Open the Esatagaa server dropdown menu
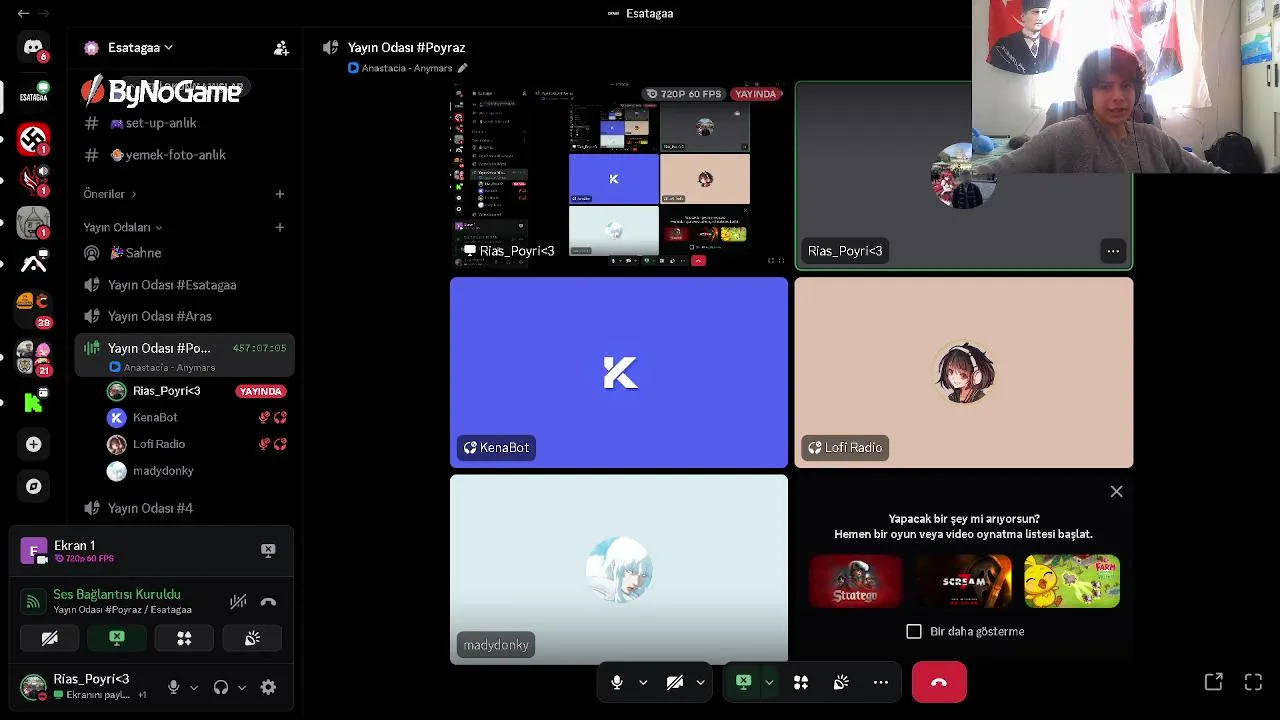This screenshot has width=1280, height=720. [140, 47]
